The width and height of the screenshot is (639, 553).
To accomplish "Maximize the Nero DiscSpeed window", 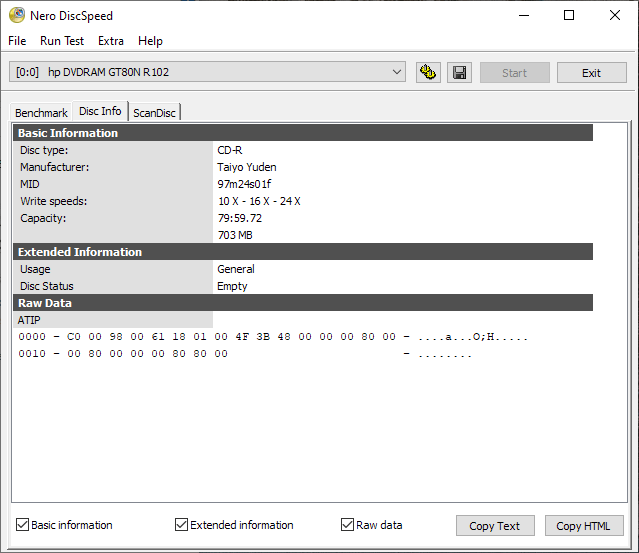I will 569,15.
